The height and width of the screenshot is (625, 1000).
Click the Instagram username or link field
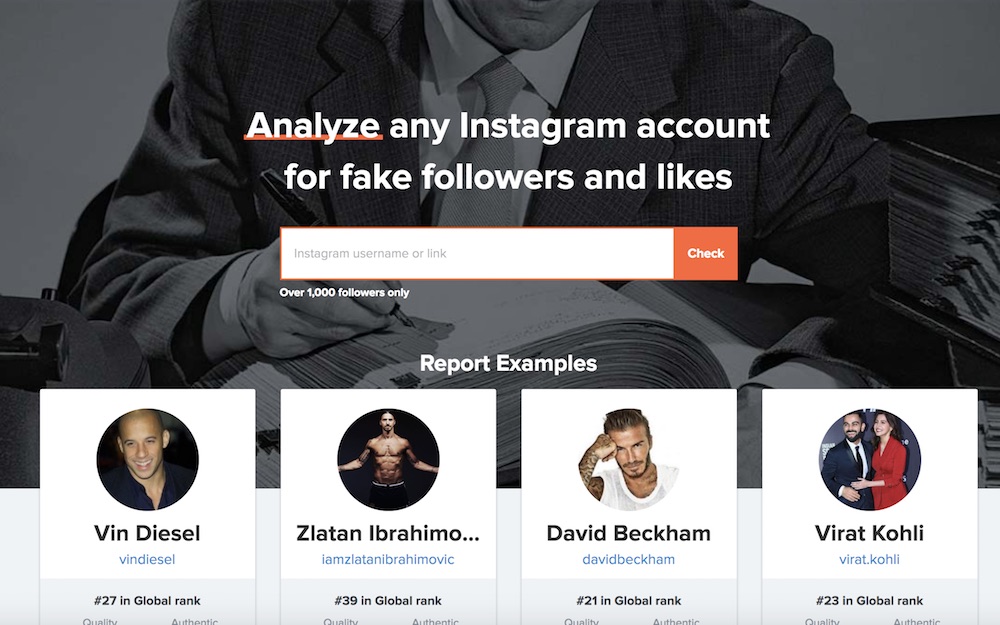477,253
